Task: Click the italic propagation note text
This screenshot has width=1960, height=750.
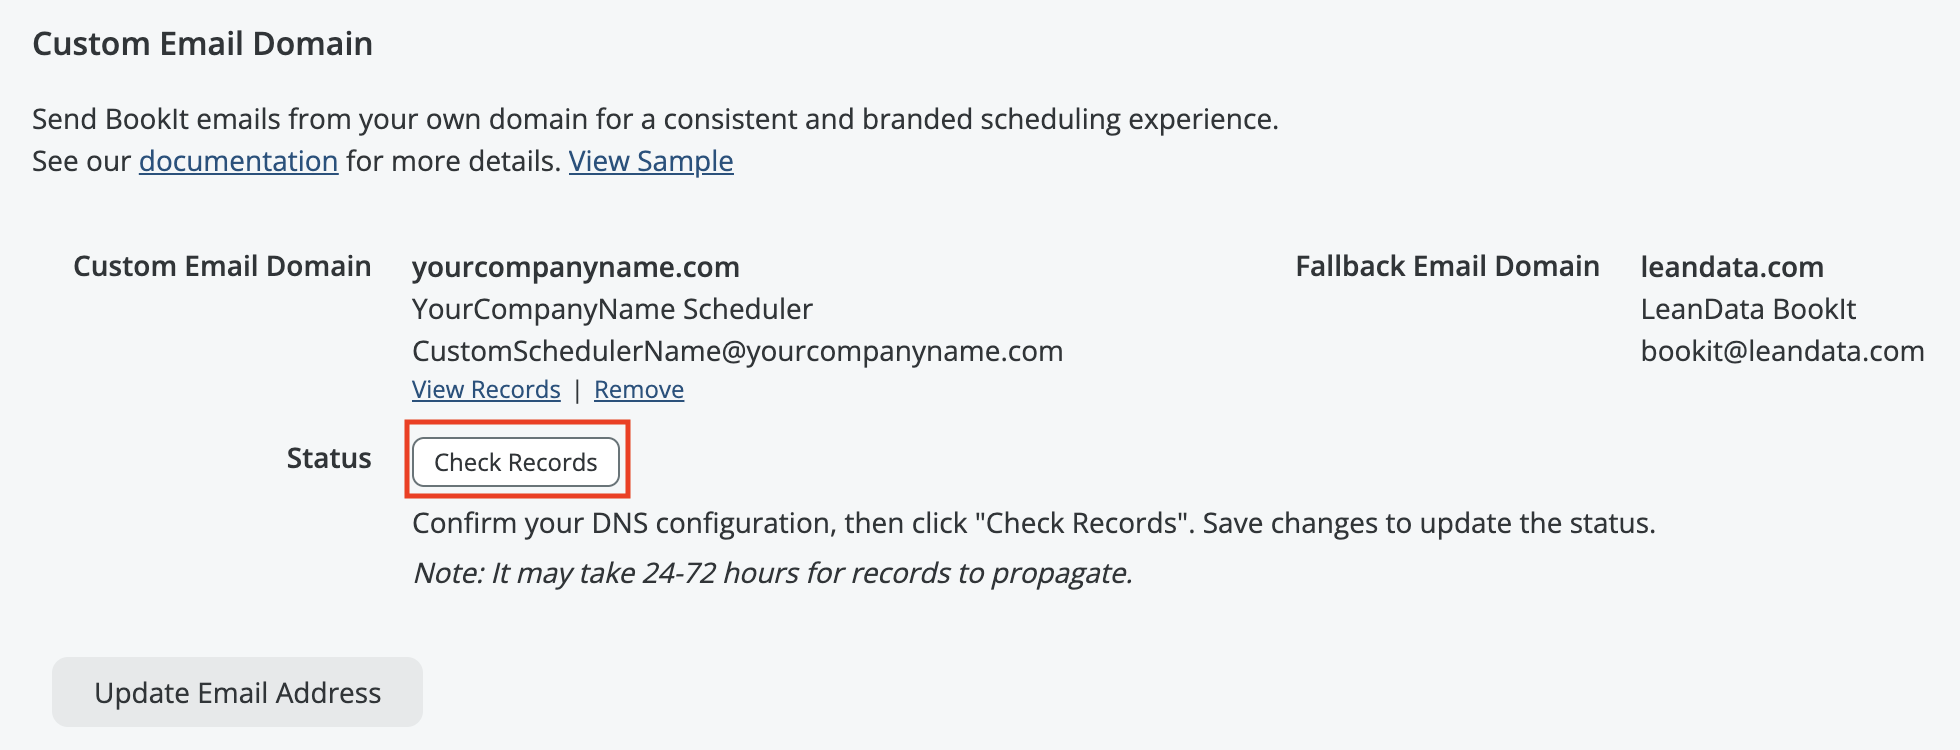Action: [772, 573]
